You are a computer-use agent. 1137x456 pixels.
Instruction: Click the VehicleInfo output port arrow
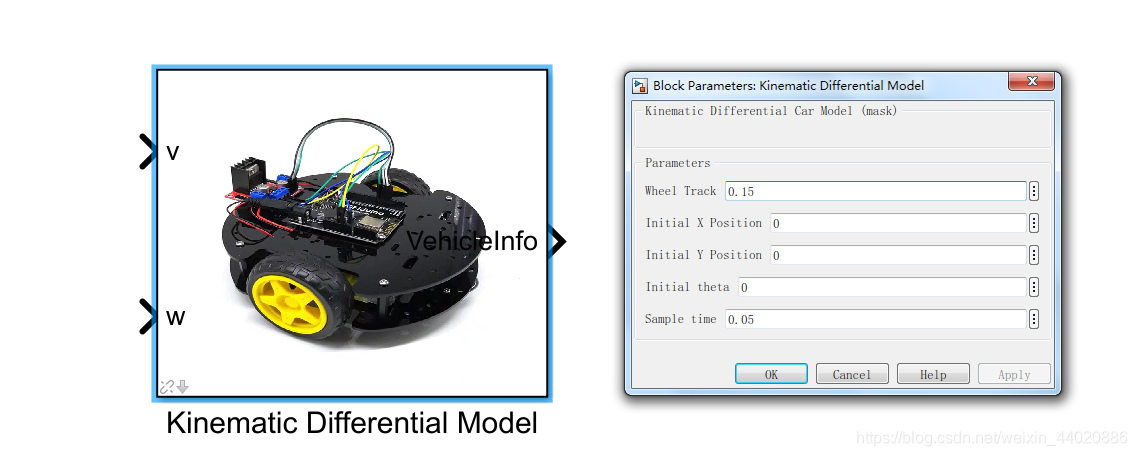[x=557, y=241]
